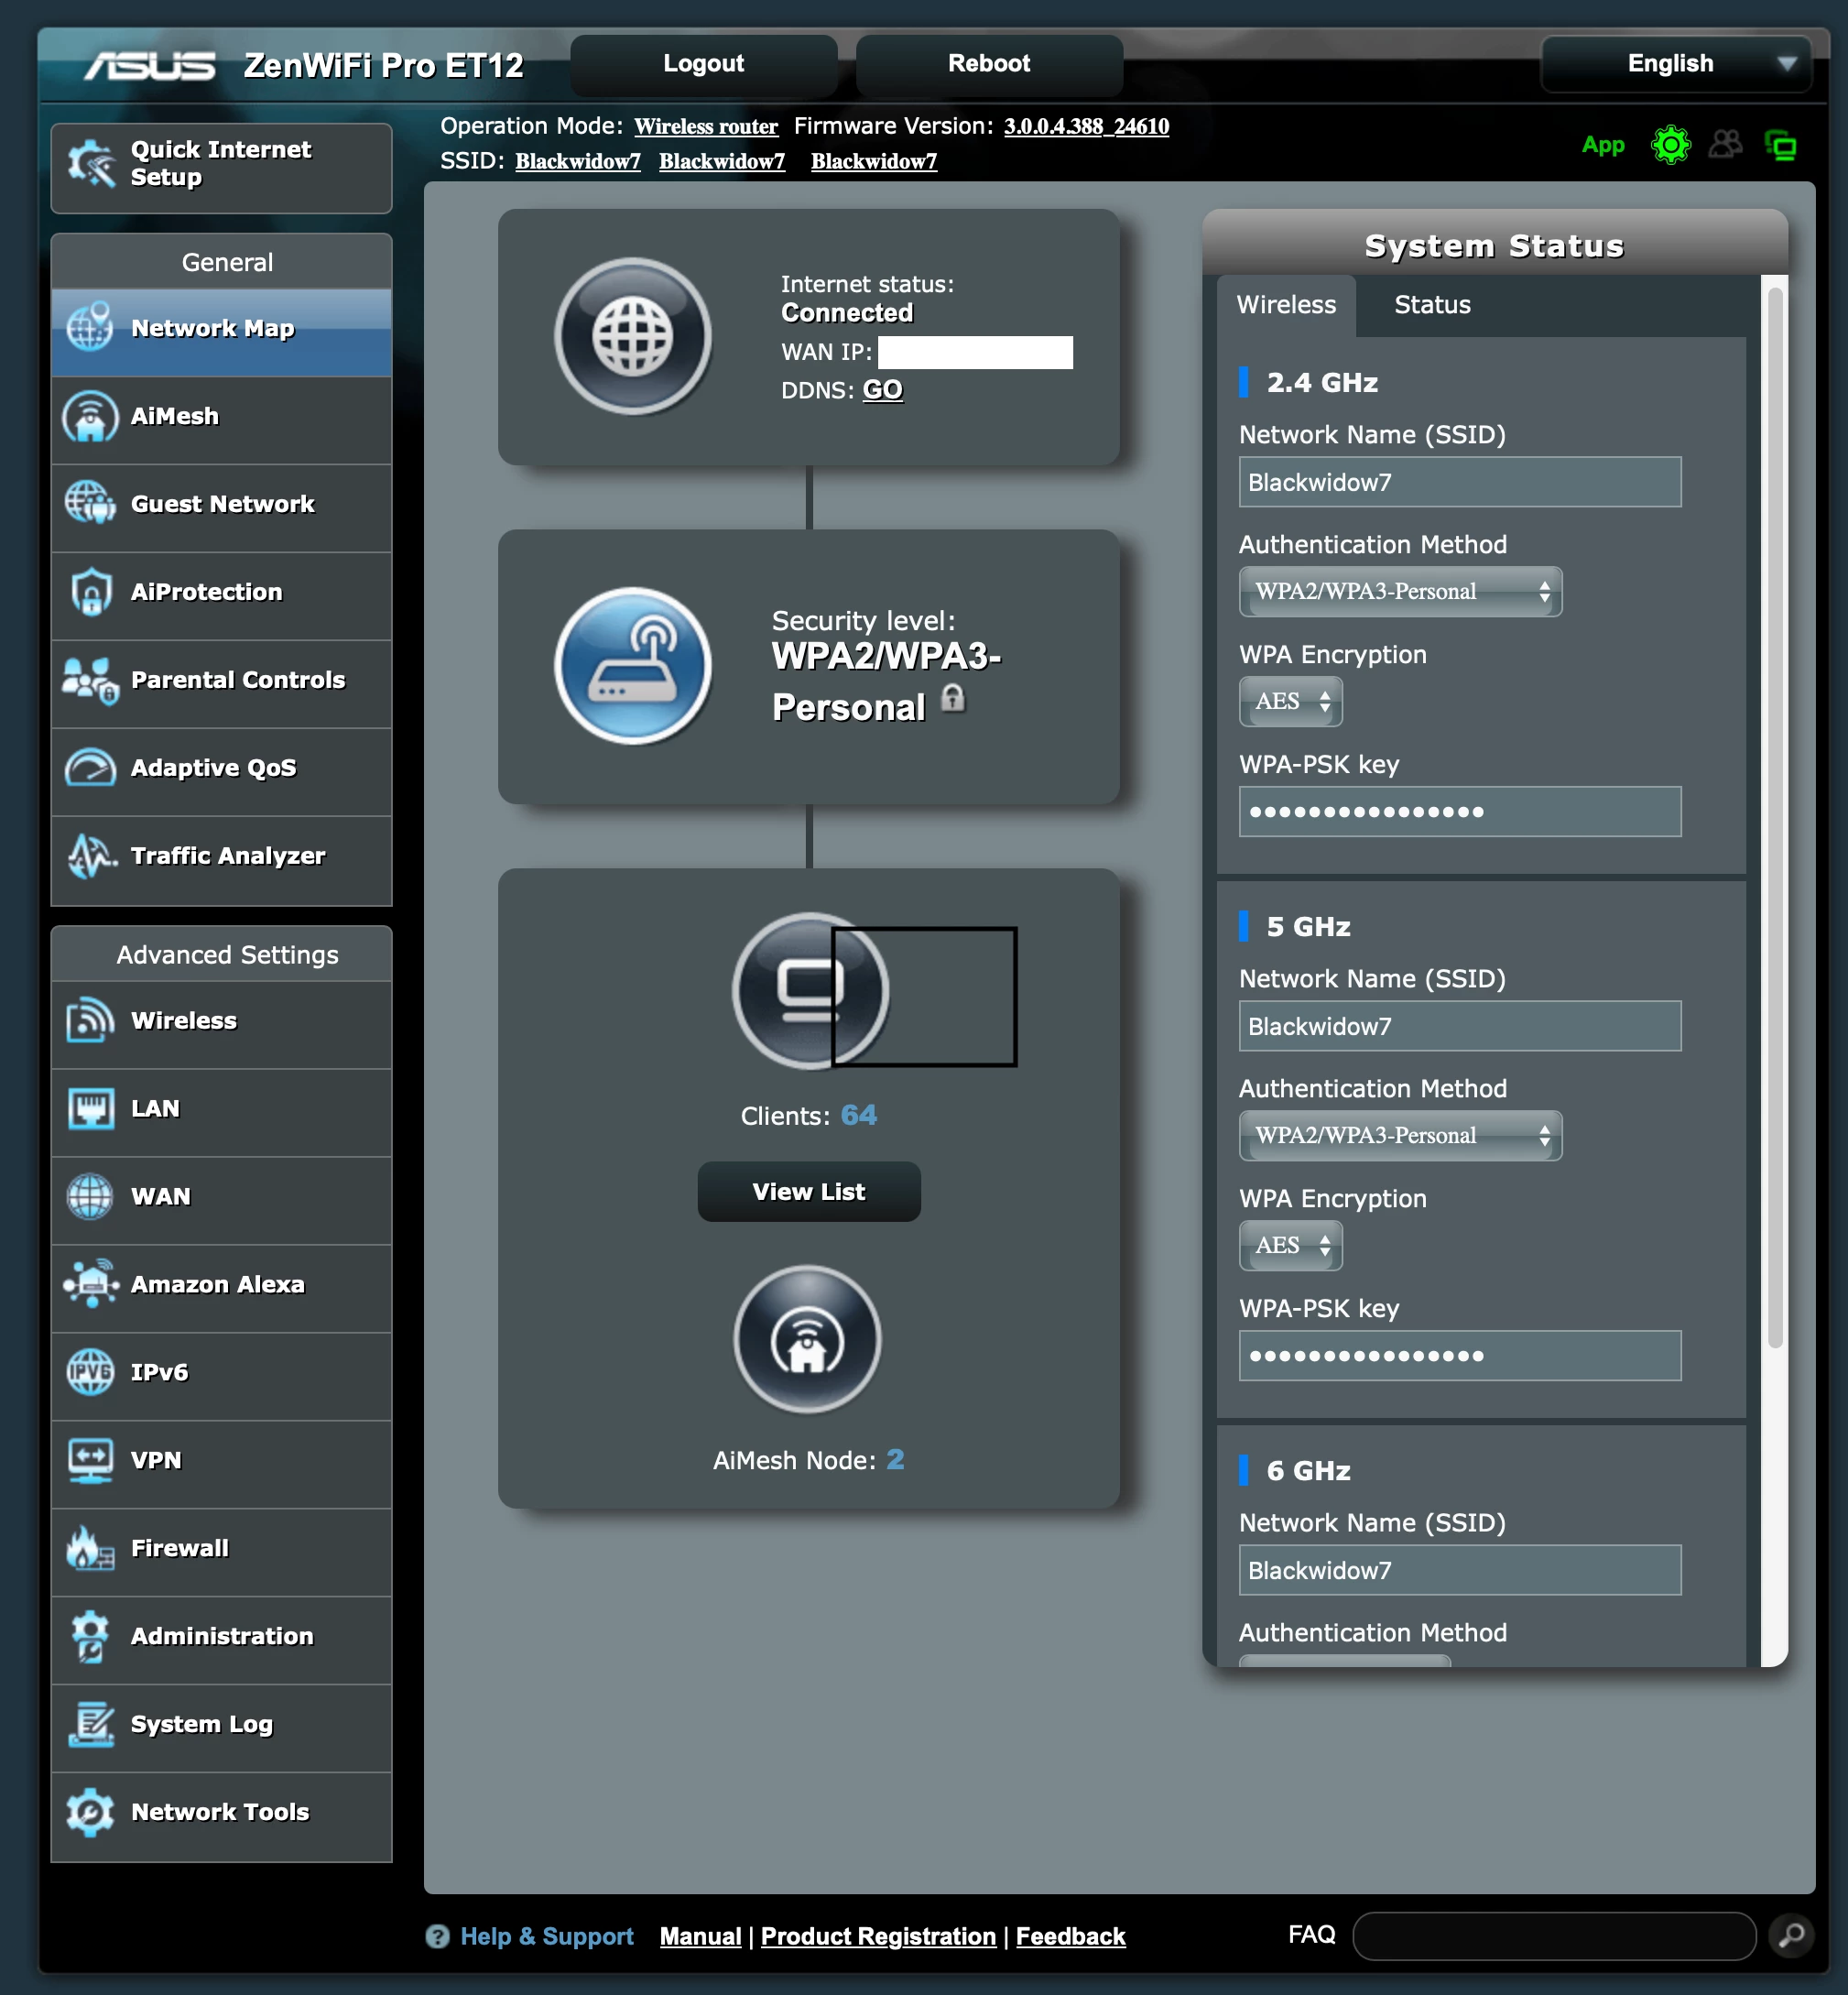Click the App link in header
The image size is (1848, 1995).
(x=1603, y=145)
